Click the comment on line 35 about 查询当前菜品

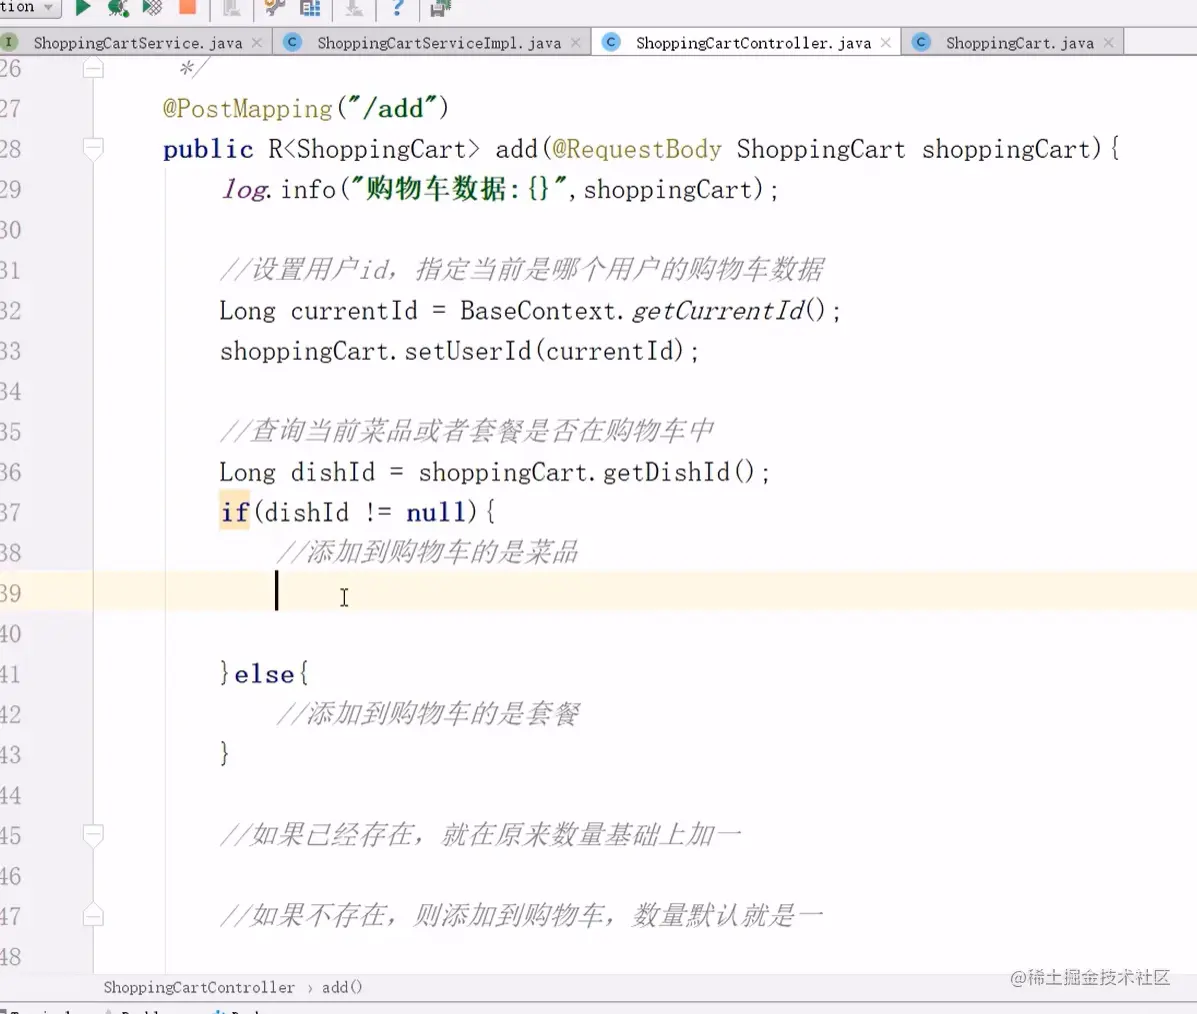pyautogui.click(x=467, y=431)
